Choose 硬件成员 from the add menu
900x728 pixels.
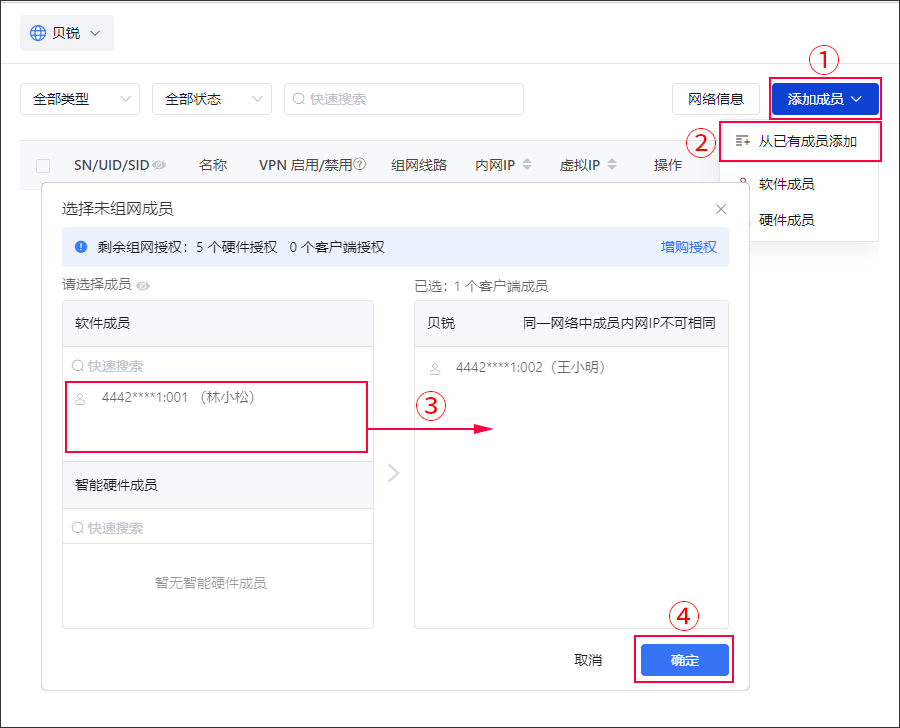coord(786,220)
